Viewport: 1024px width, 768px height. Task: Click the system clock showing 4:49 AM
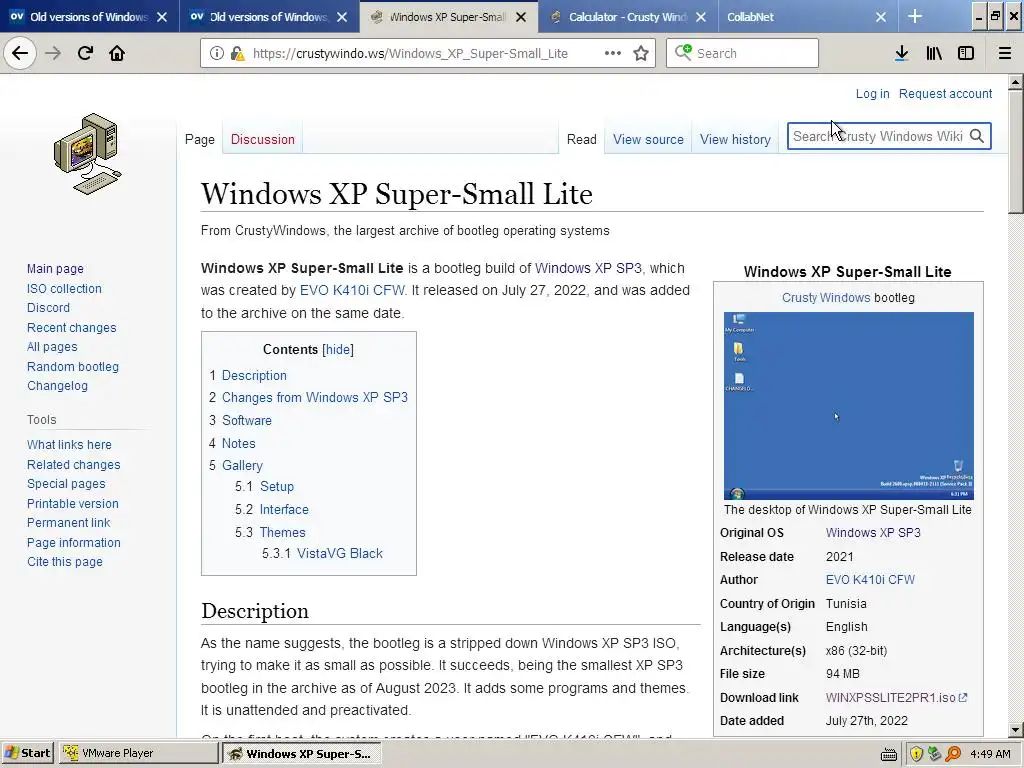990,754
